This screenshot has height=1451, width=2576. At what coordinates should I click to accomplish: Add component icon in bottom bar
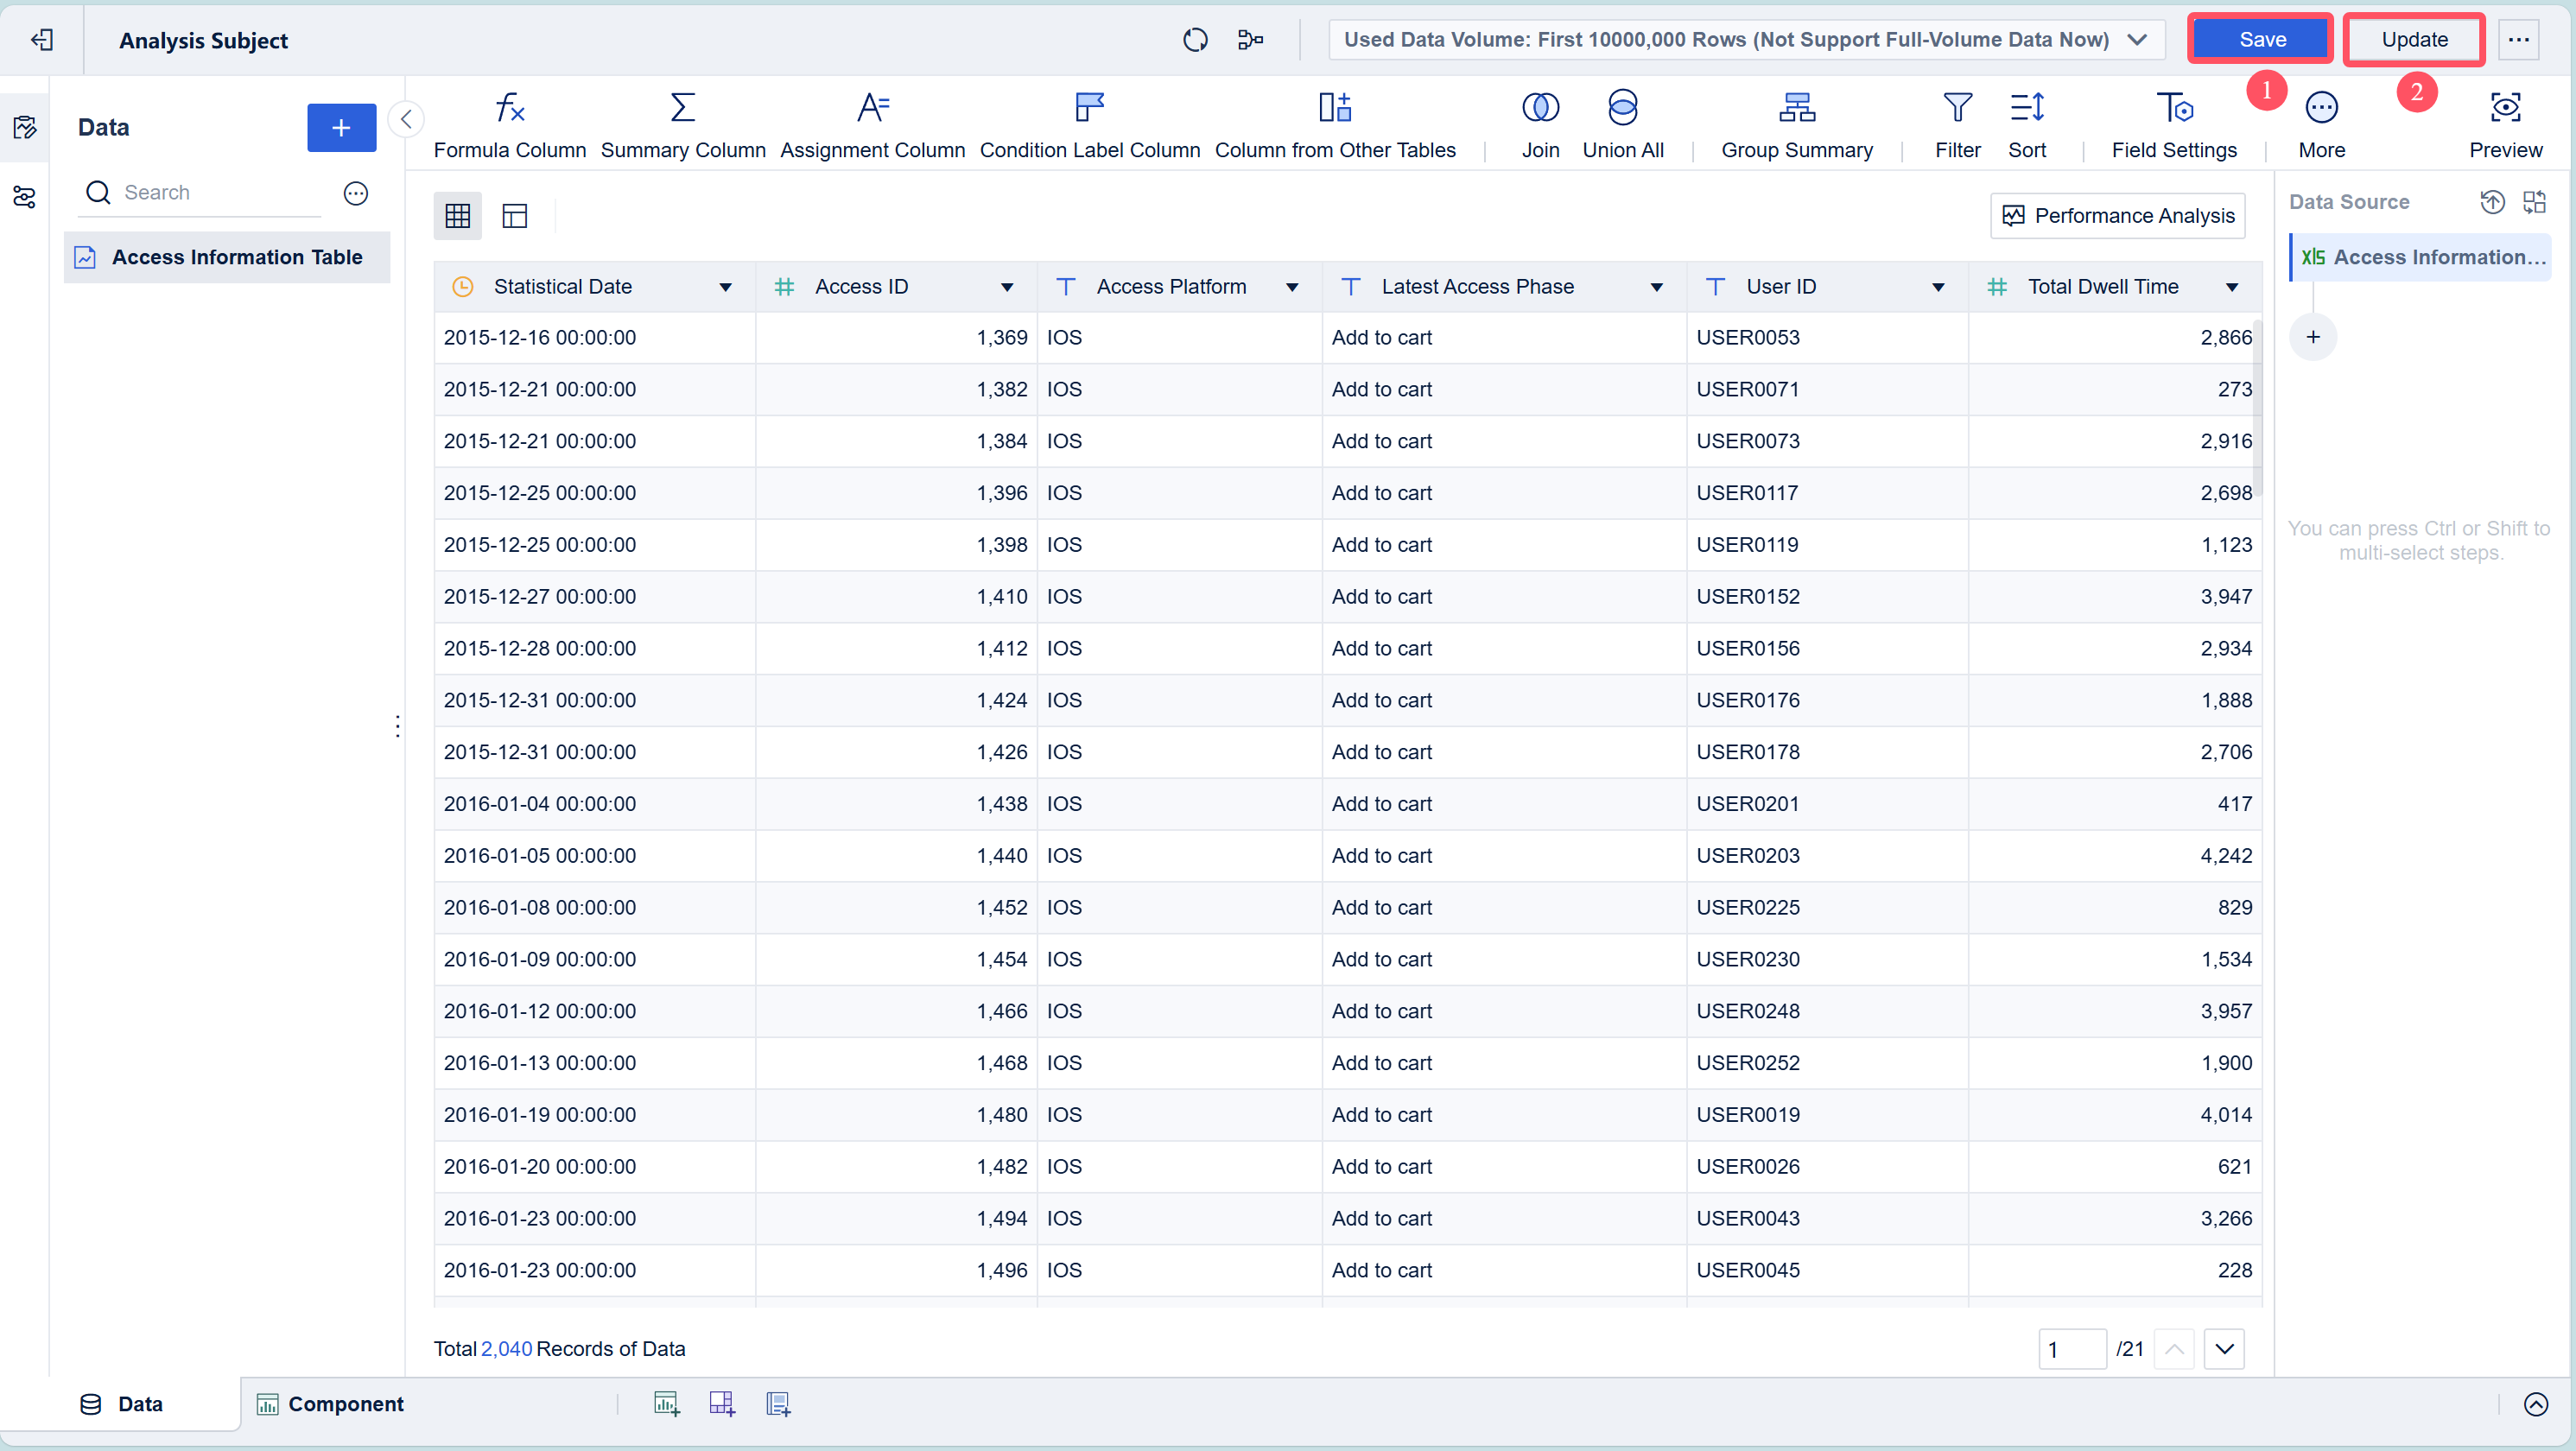(x=666, y=1404)
